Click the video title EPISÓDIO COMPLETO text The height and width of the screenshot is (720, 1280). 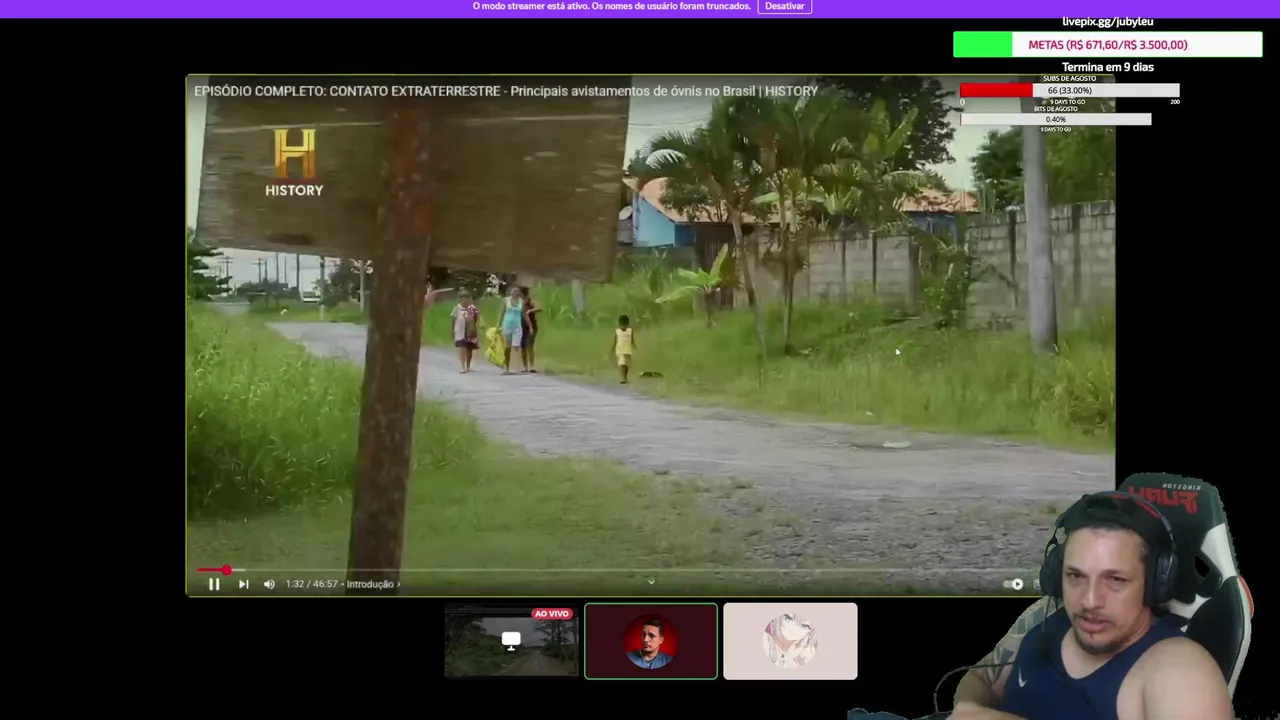coord(506,91)
